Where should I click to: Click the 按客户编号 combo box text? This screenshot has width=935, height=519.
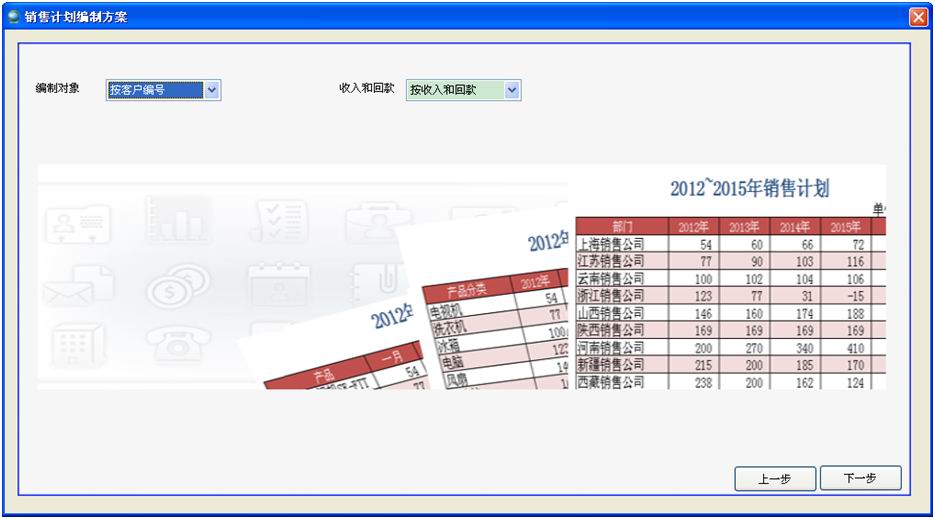[153, 91]
